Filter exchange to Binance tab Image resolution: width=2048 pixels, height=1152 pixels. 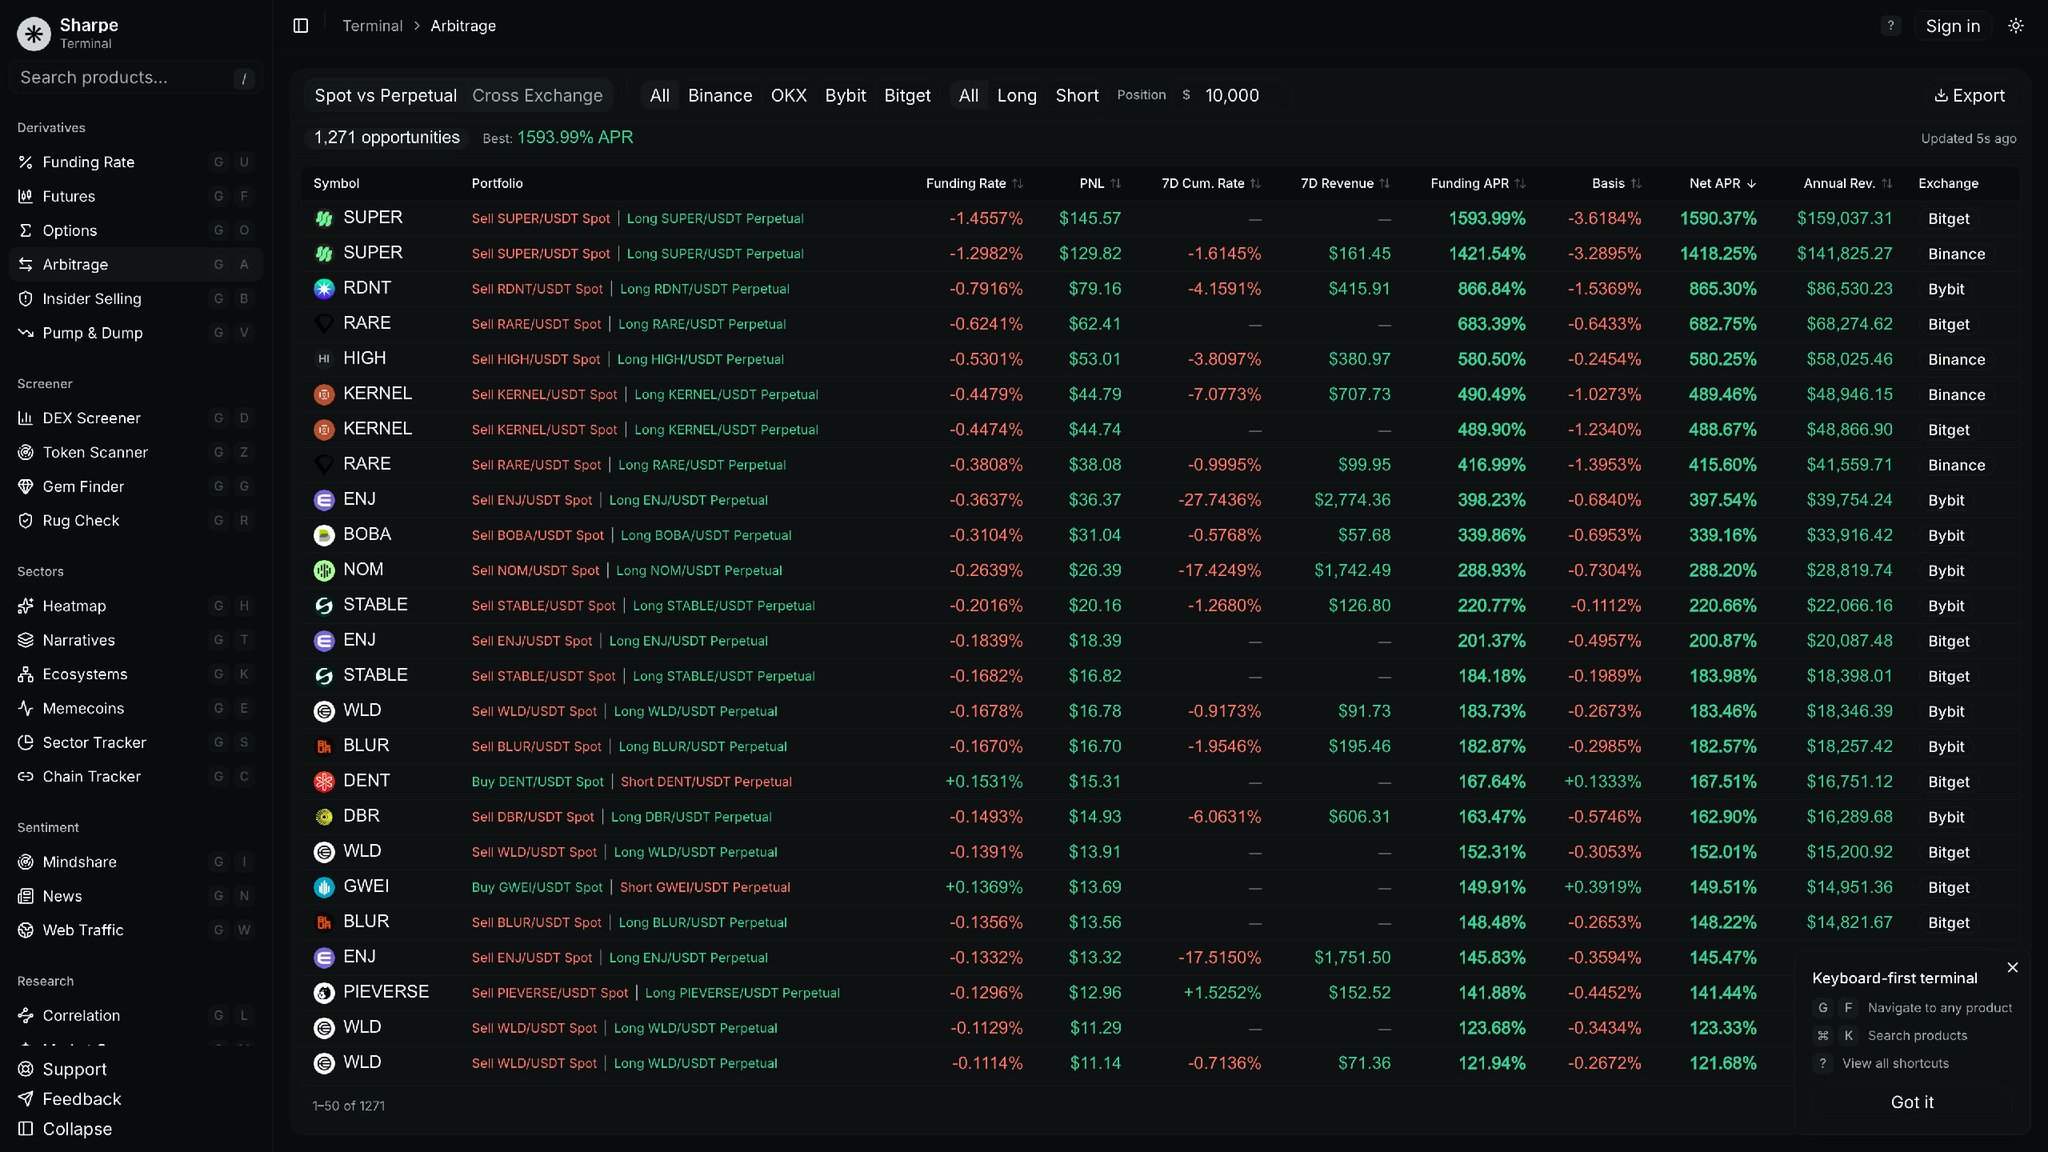pos(719,96)
